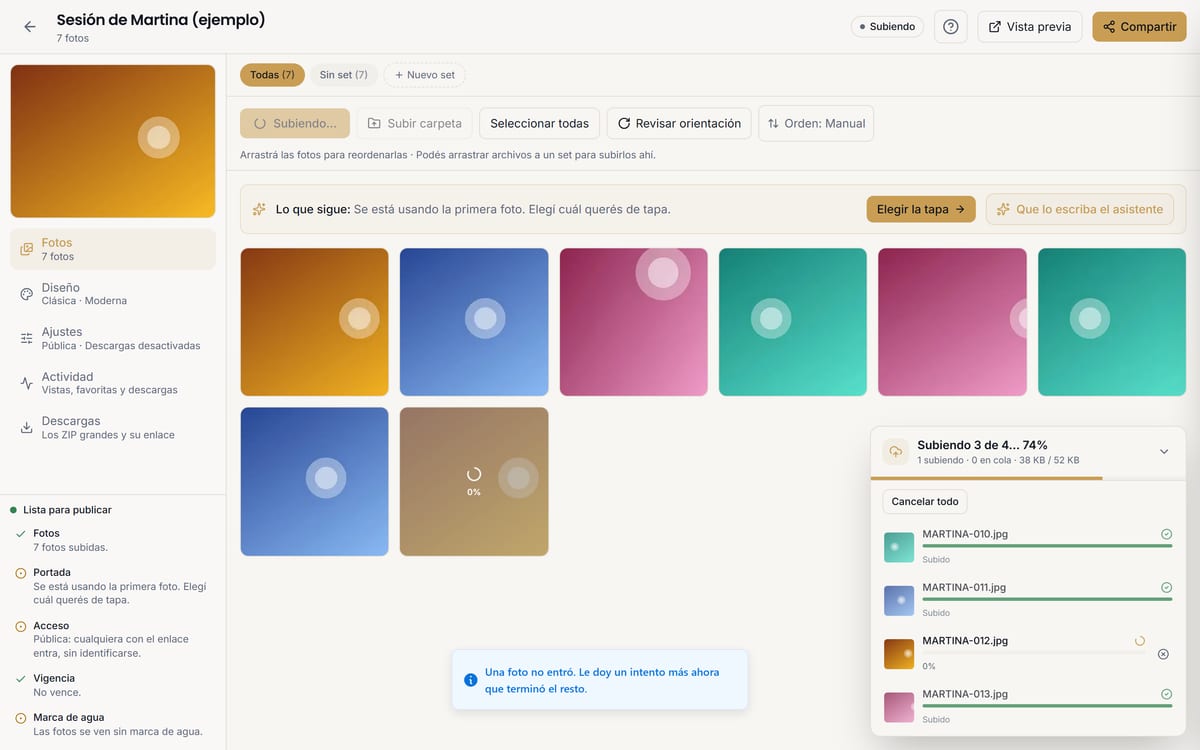Viewport: 1200px width, 750px height.
Task: Click the pending icon beside Portada in checklist
Action: (21, 573)
